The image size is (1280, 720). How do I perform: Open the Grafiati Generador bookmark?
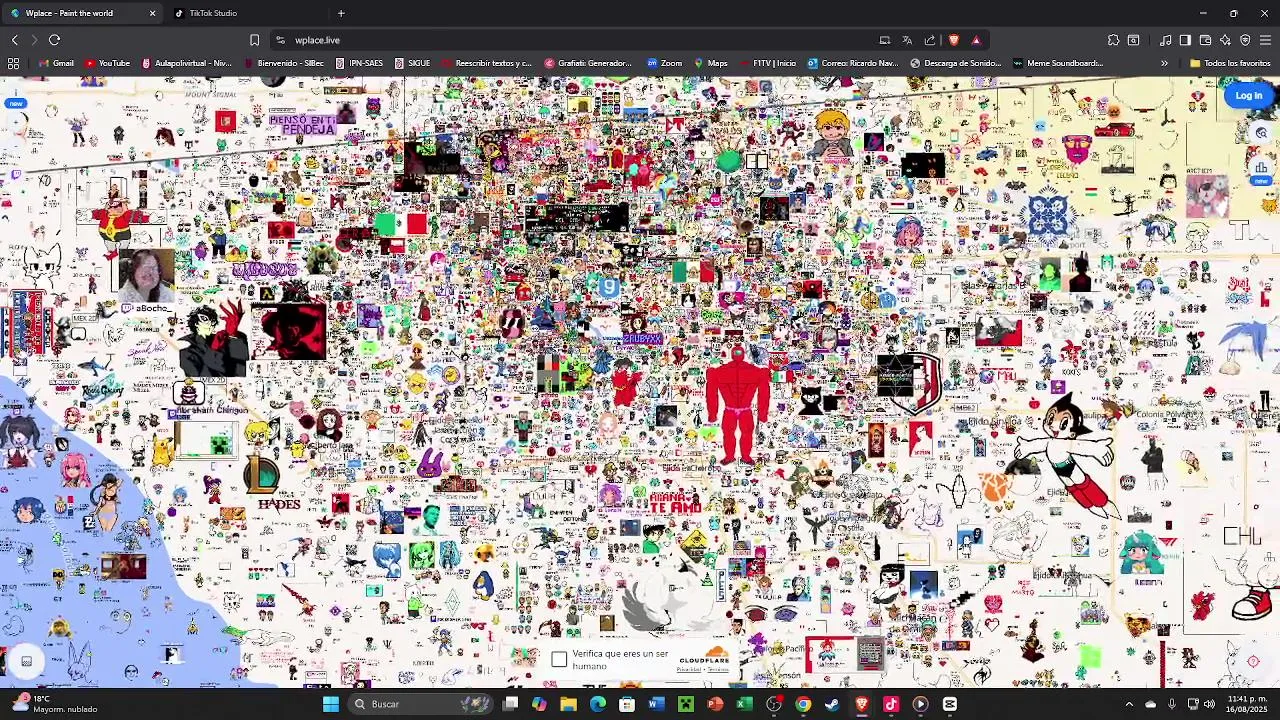(x=588, y=63)
